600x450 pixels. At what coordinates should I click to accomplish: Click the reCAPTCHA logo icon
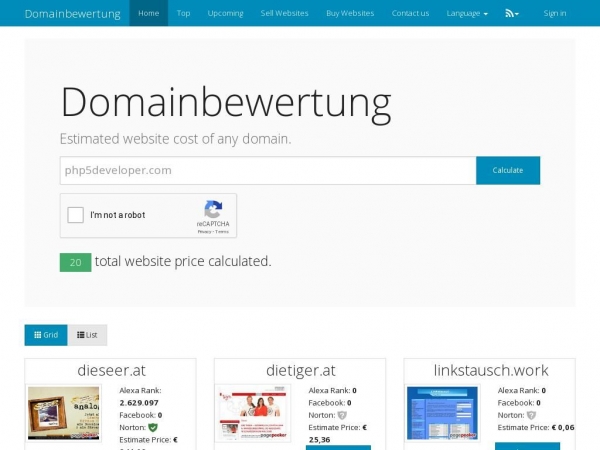213,210
